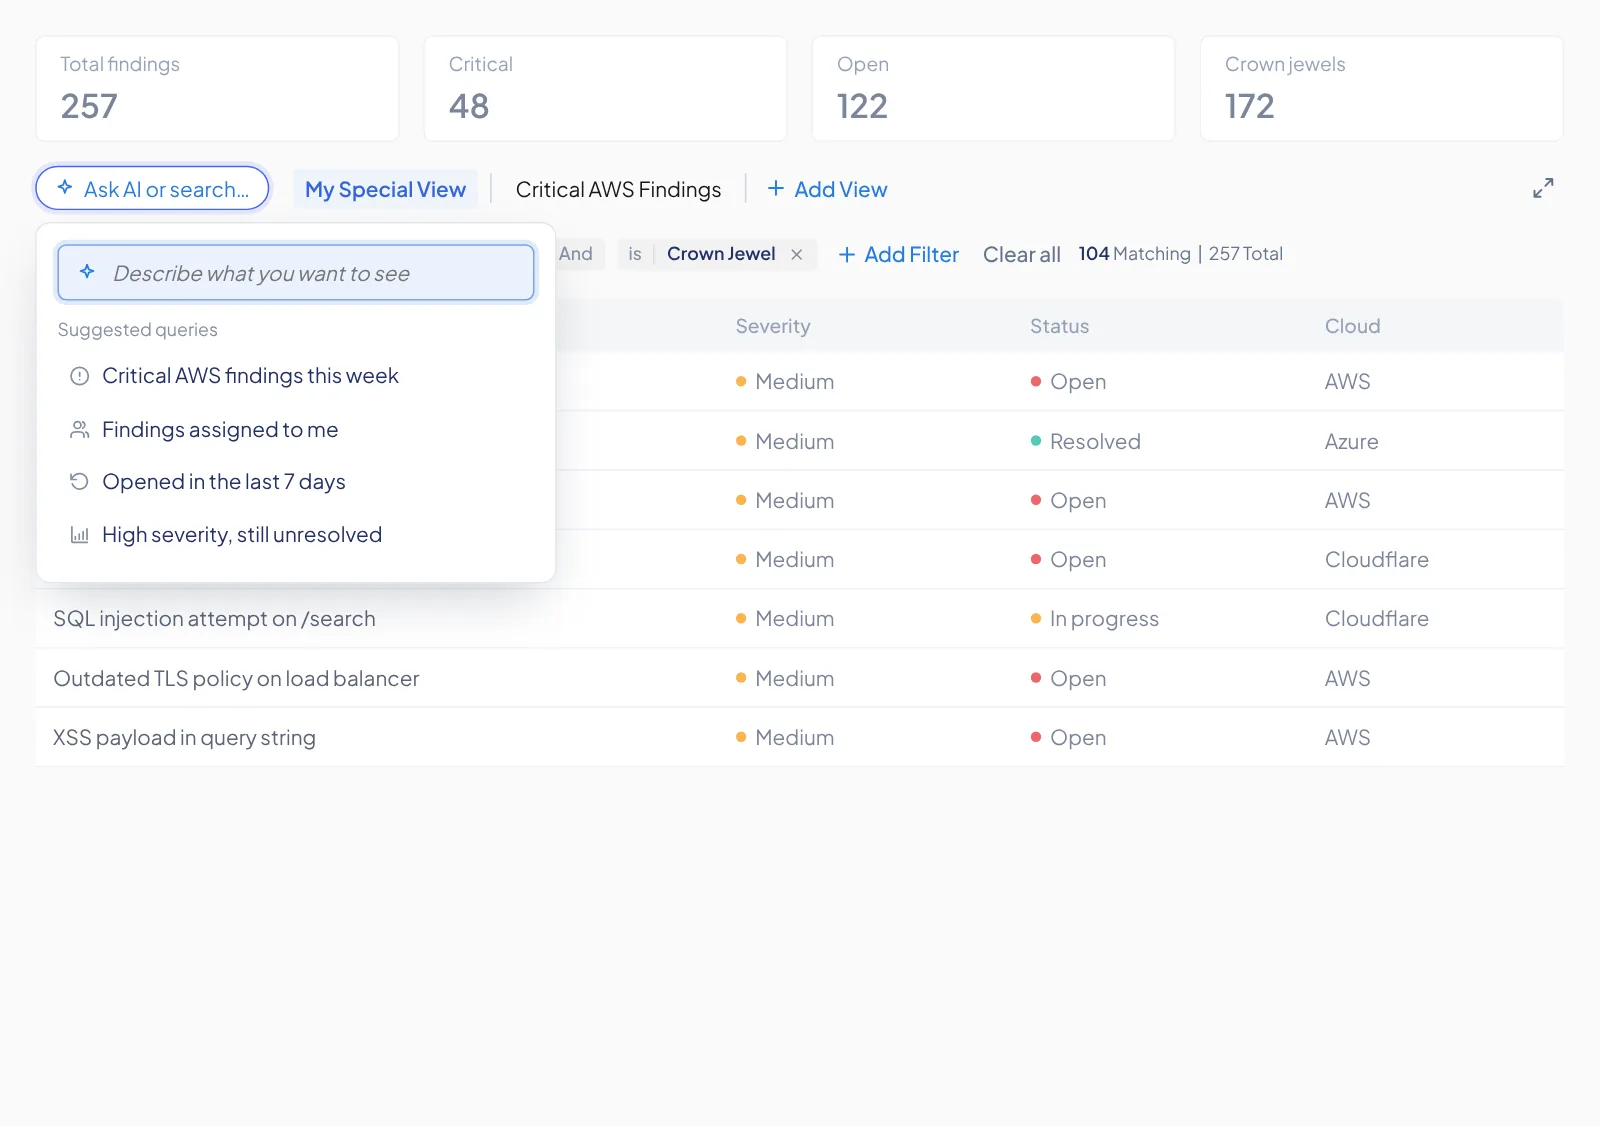Click Add View
This screenshot has height=1126, width=1600.
click(x=827, y=189)
